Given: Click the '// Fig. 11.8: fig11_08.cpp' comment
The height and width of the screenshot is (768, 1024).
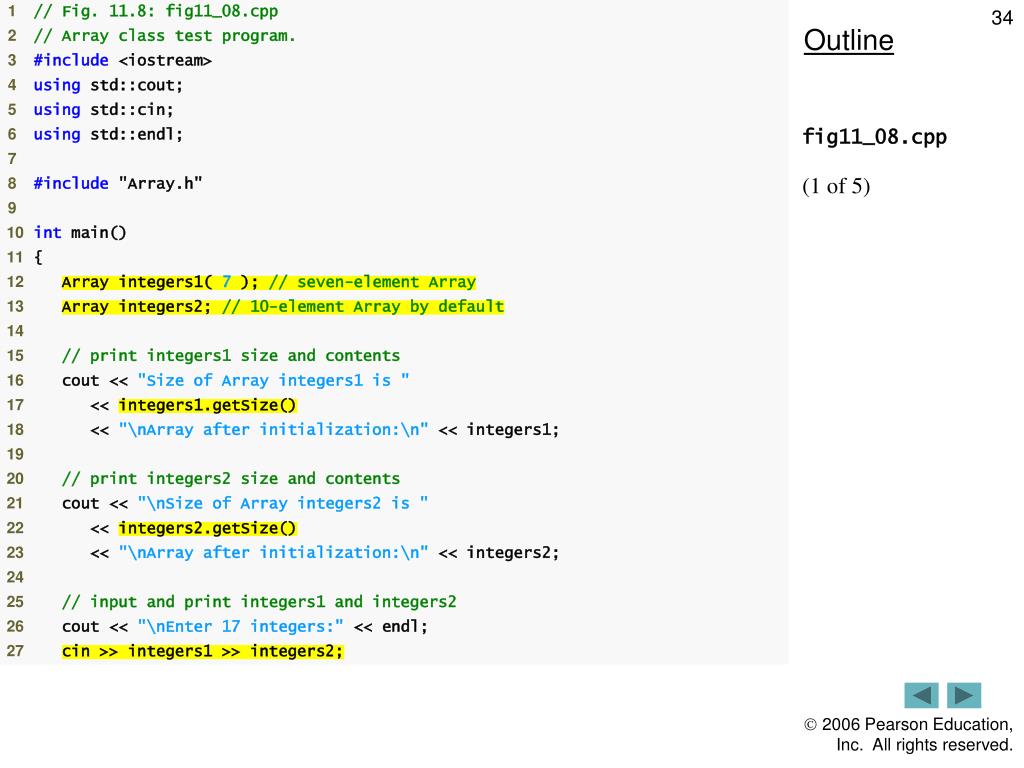Looking at the screenshot, I should 156,11.
